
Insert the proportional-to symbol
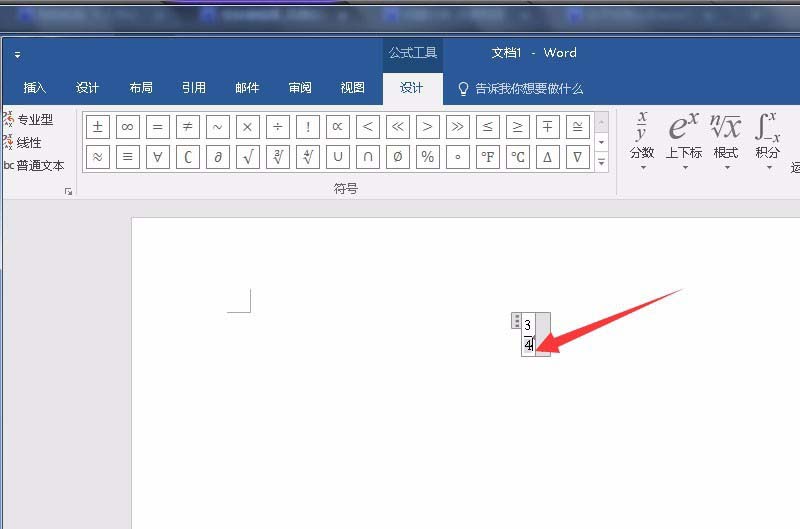click(338, 127)
